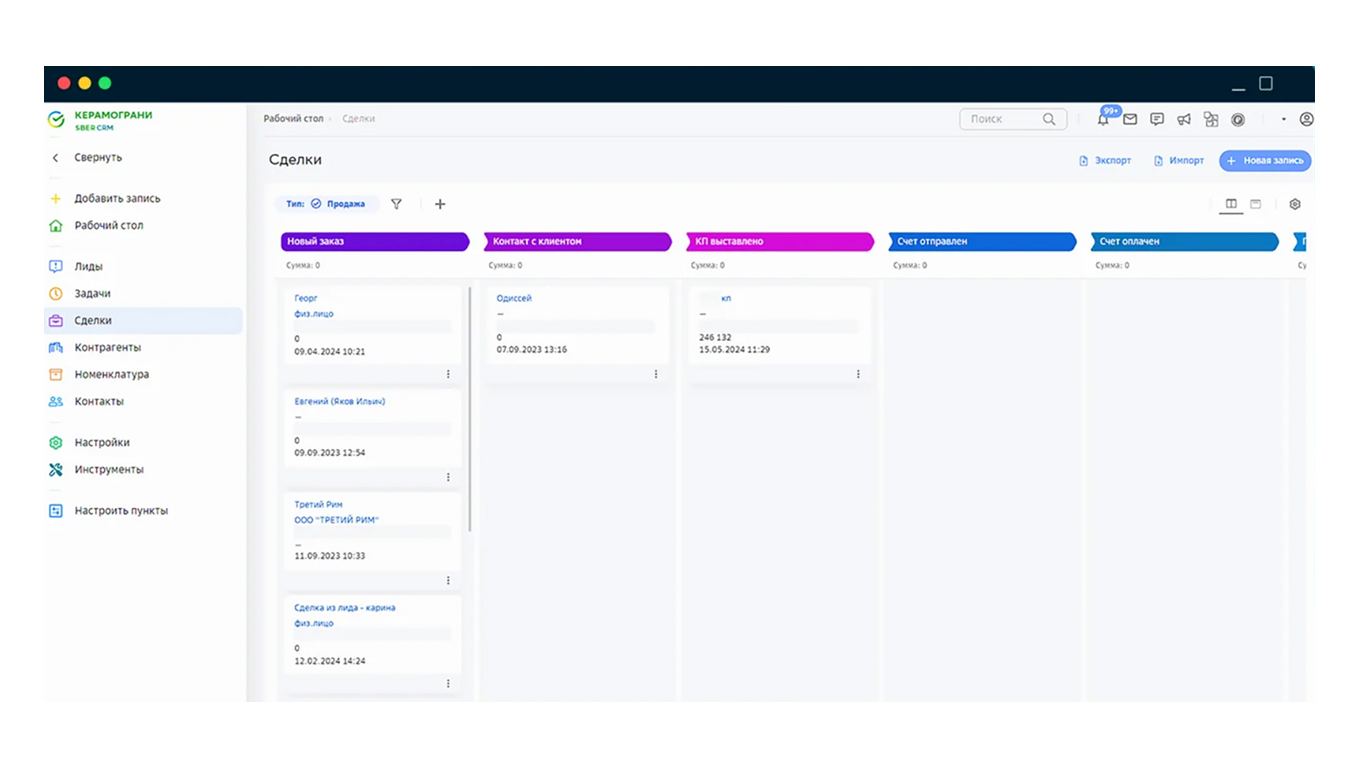Click the Новая запись button
This screenshot has height=768, width=1360.
[1264, 160]
